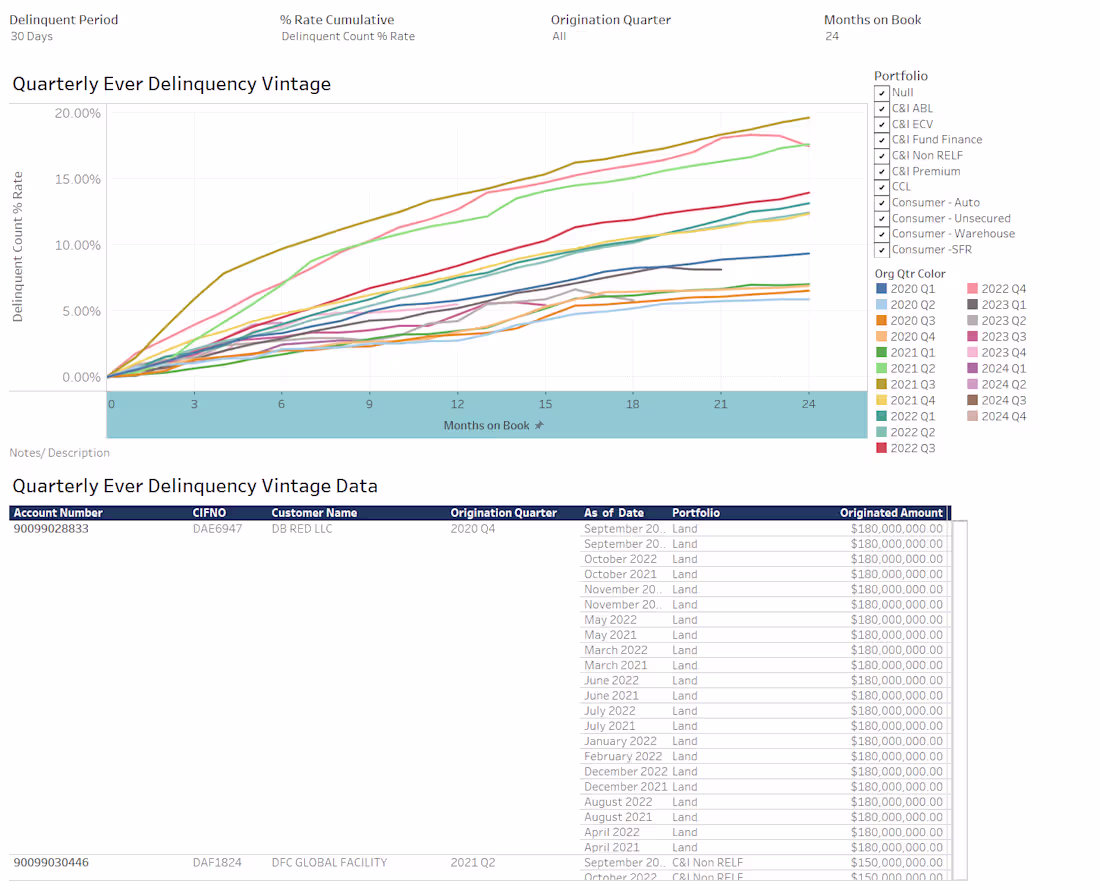Uncheck the Consumer -SFR portfolio
This screenshot has height=890, width=1100.
click(881, 249)
